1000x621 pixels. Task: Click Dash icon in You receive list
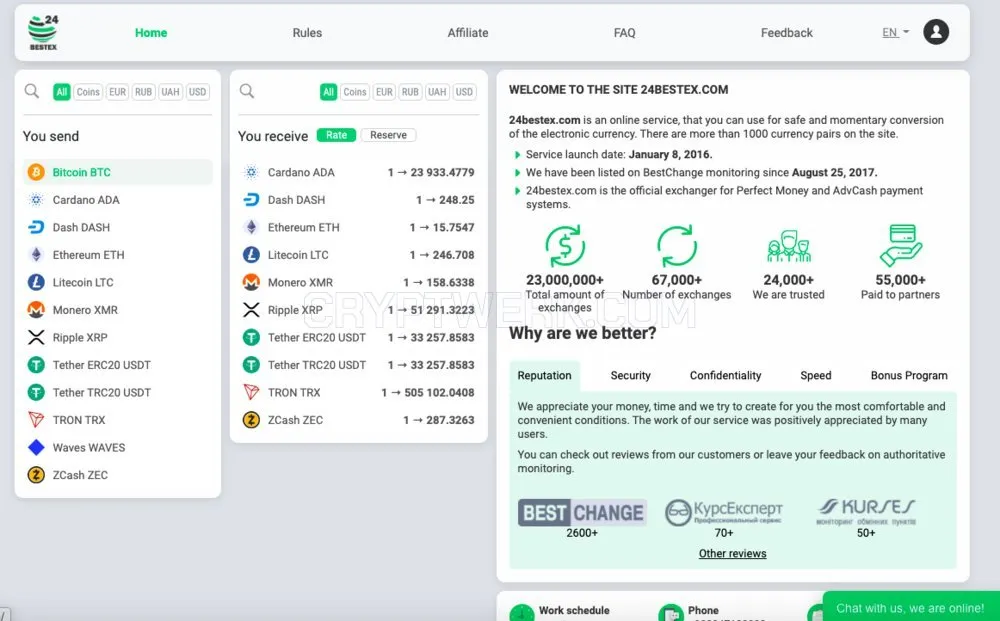(251, 200)
